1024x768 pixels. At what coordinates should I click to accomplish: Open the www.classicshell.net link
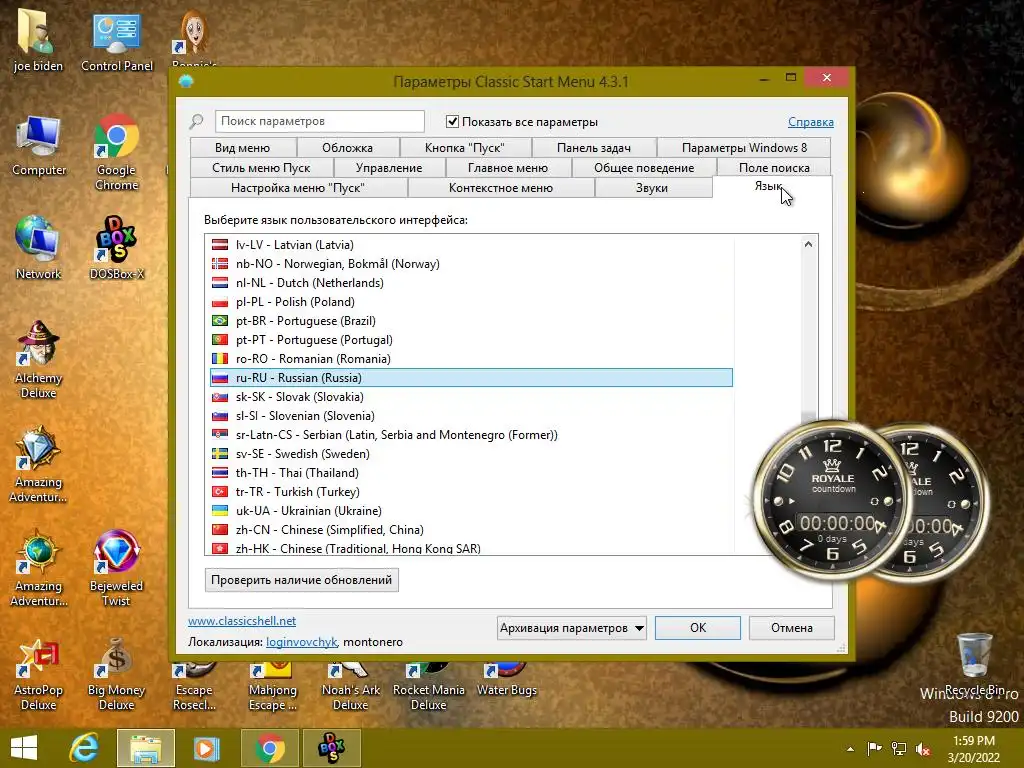pyautogui.click(x=242, y=621)
